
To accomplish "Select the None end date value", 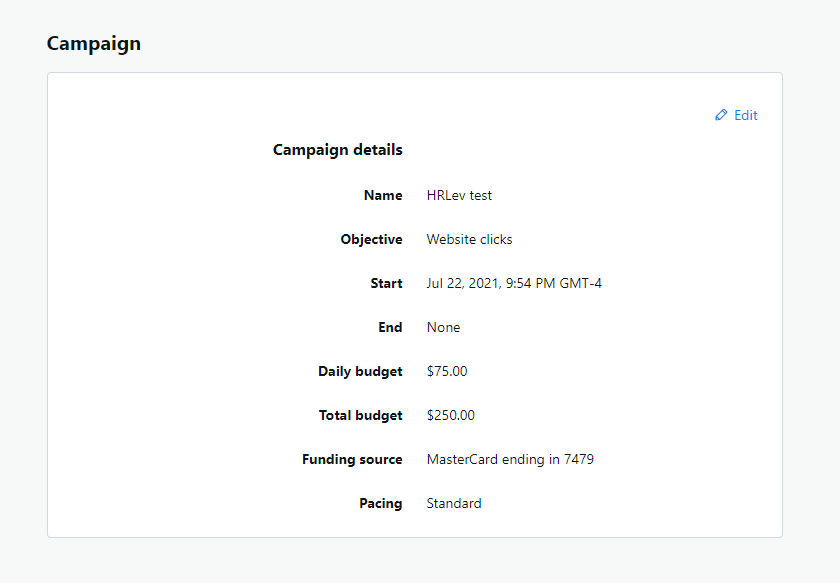I will (x=443, y=327).
